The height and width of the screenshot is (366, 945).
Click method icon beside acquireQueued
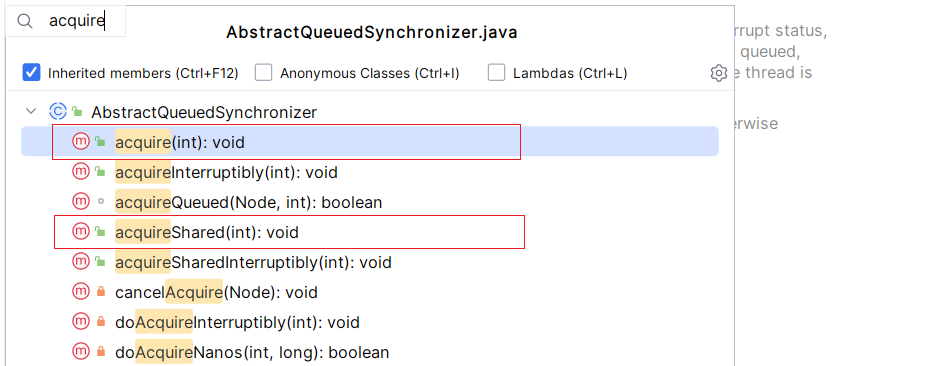click(81, 202)
